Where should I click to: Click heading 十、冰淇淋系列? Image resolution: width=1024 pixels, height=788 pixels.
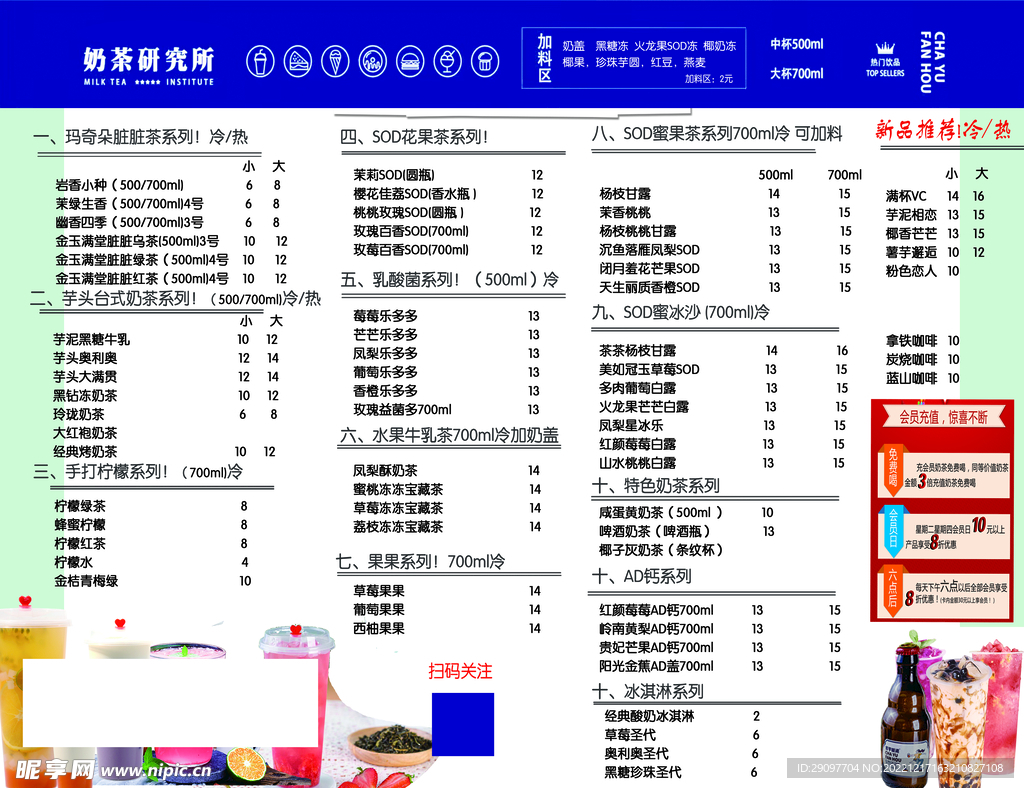648,692
